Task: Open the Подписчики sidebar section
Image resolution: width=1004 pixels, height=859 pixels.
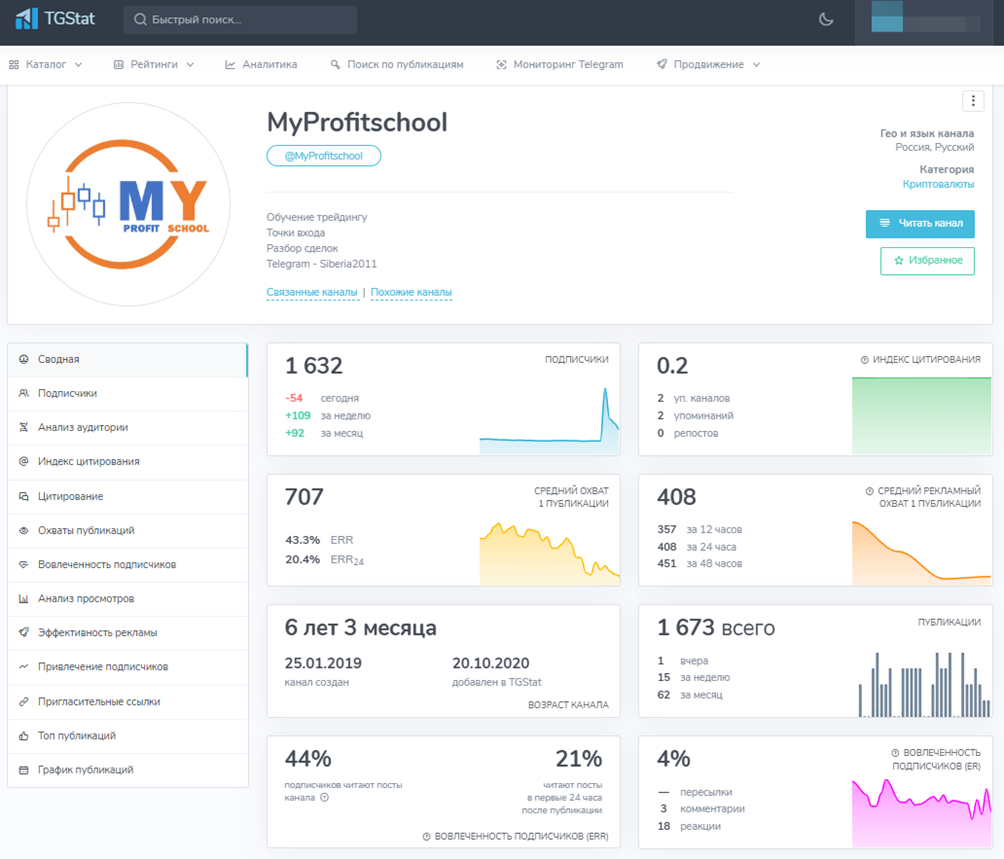Action: [x=127, y=394]
